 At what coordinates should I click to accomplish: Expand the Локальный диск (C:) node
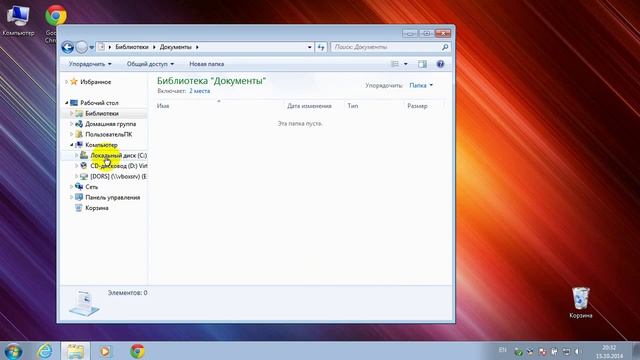[x=76, y=156]
